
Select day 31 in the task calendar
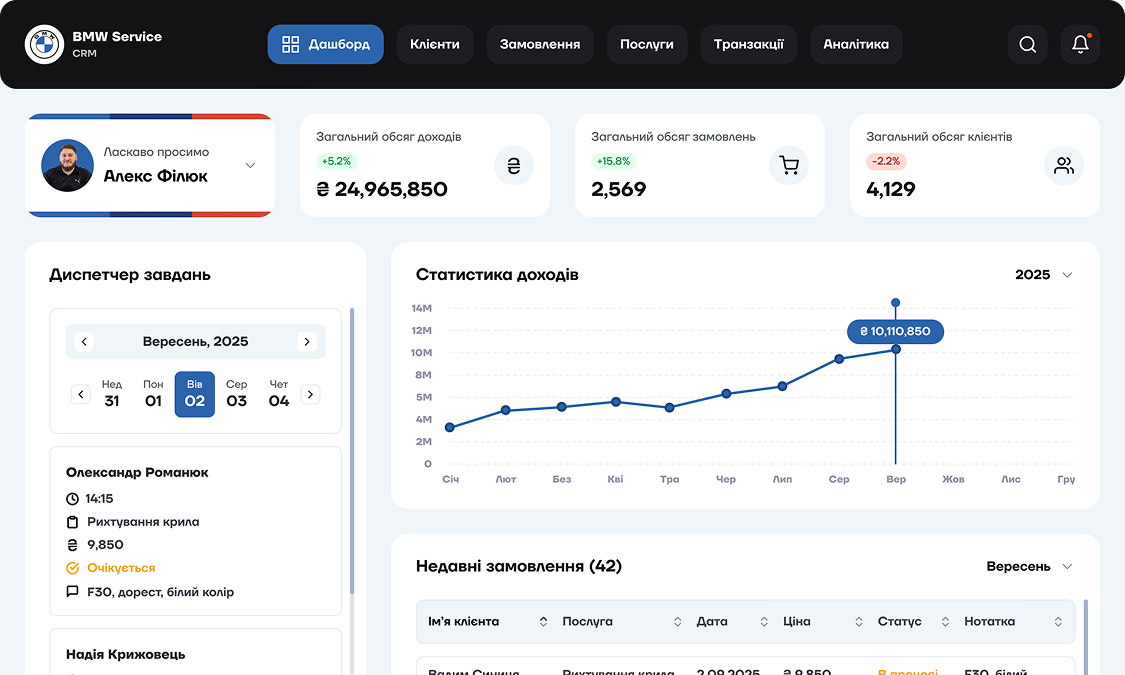point(111,394)
